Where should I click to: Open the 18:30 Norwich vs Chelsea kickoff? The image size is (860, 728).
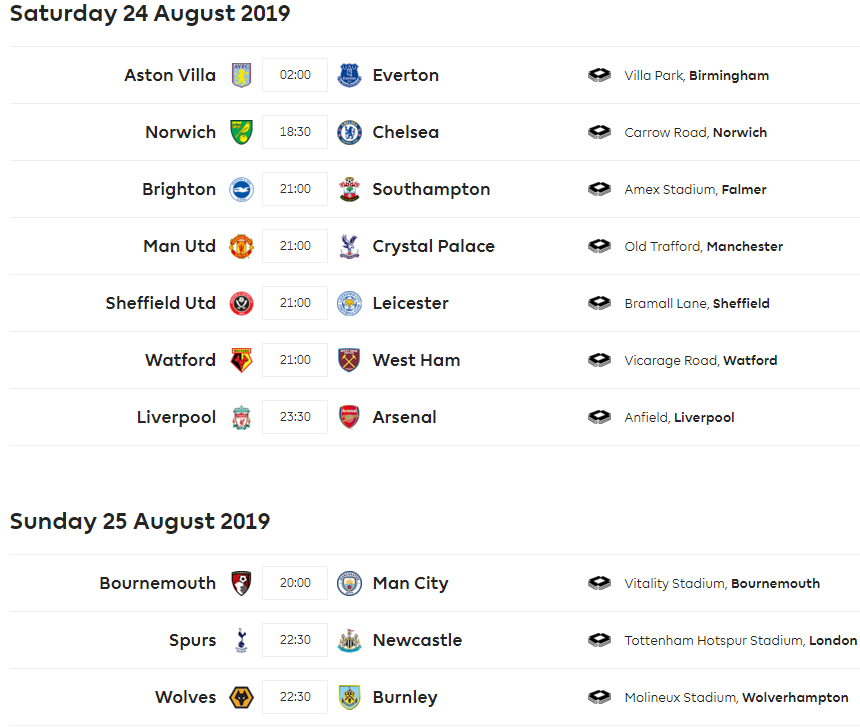coord(295,132)
